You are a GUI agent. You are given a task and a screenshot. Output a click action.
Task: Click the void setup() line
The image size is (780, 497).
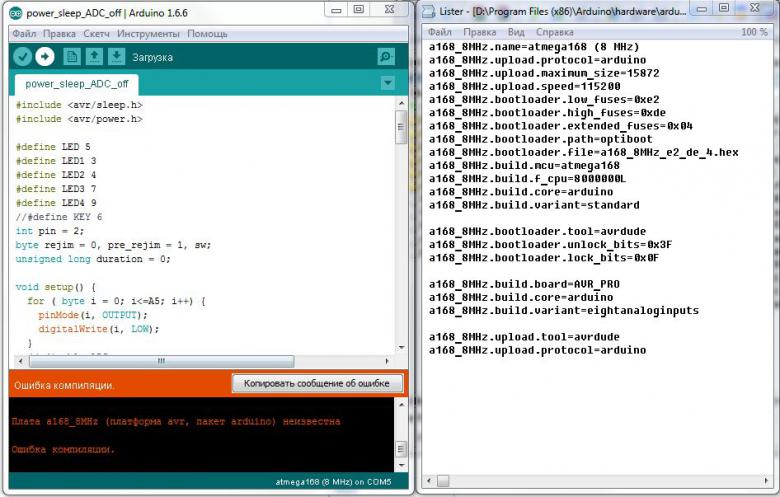pyautogui.click(x=56, y=287)
